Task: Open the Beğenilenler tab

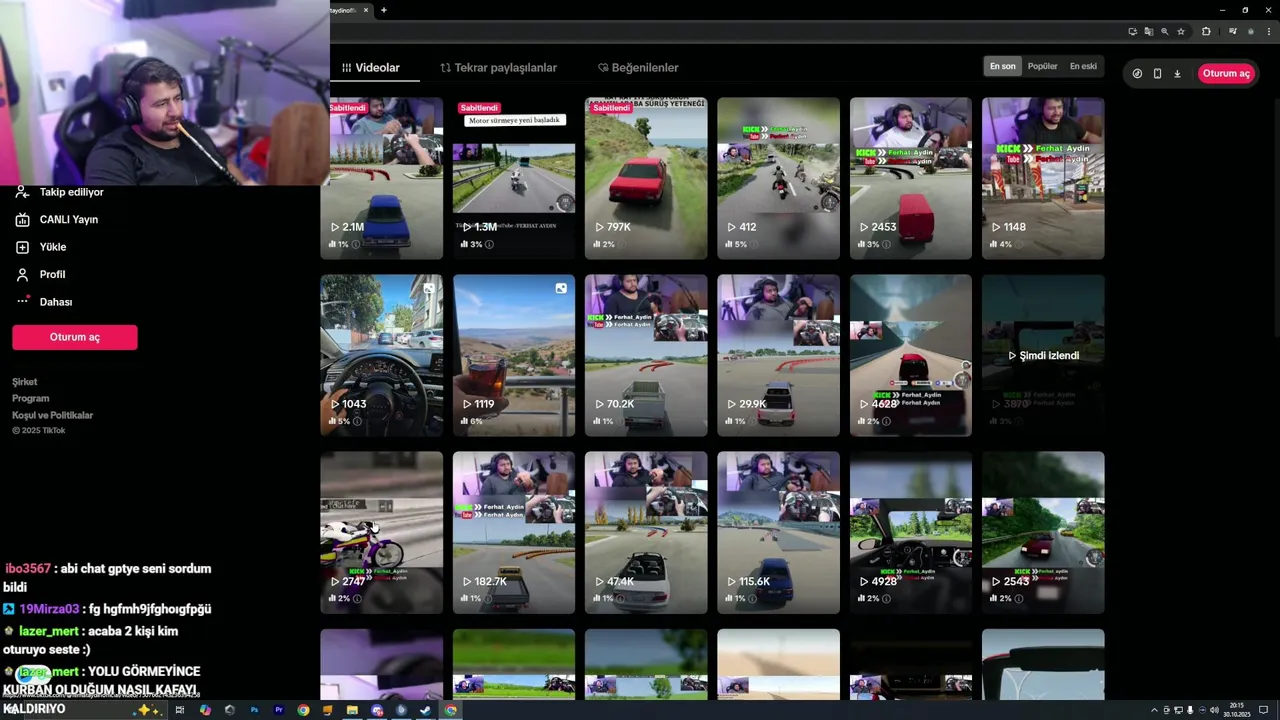Action: (638, 68)
